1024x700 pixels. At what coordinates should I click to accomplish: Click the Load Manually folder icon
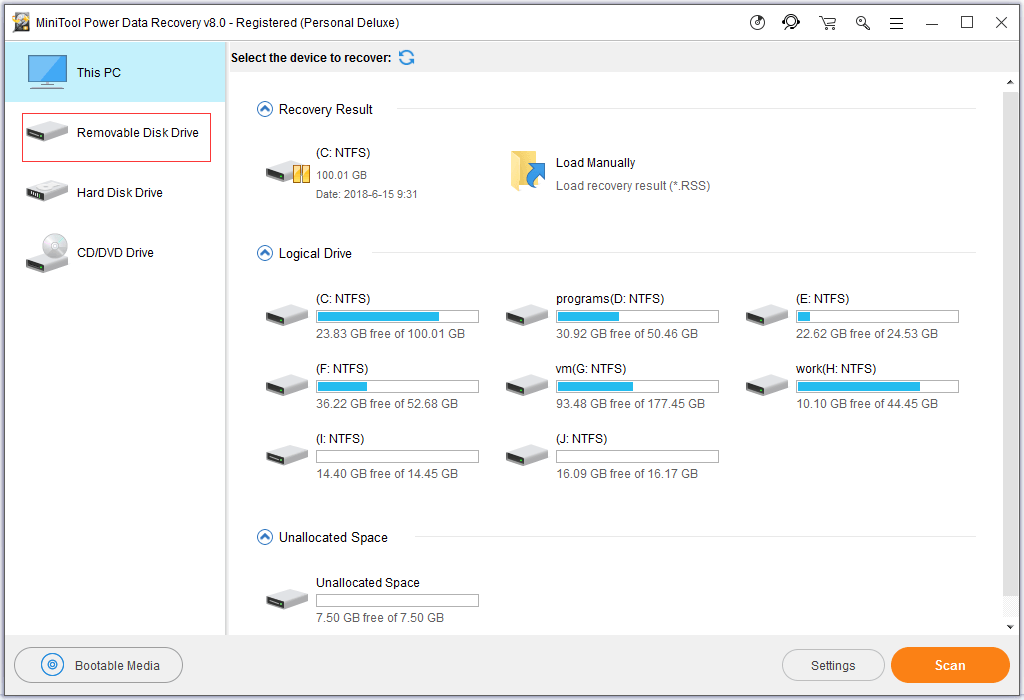[x=528, y=170]
